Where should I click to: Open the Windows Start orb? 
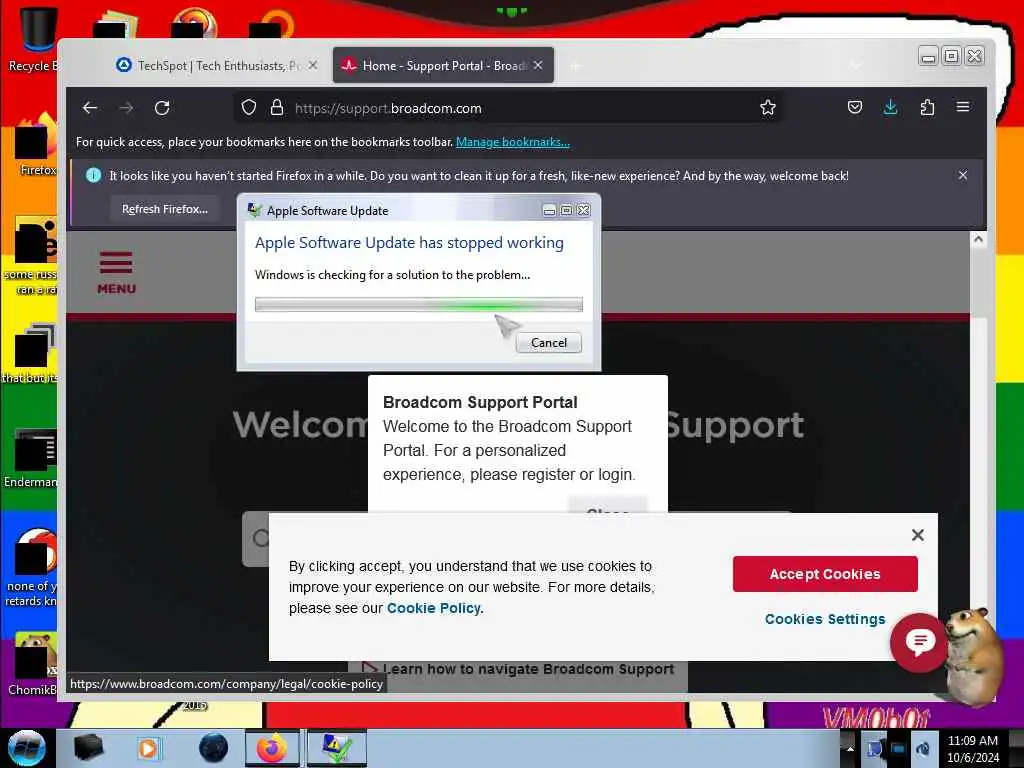[x=27, y=748]
